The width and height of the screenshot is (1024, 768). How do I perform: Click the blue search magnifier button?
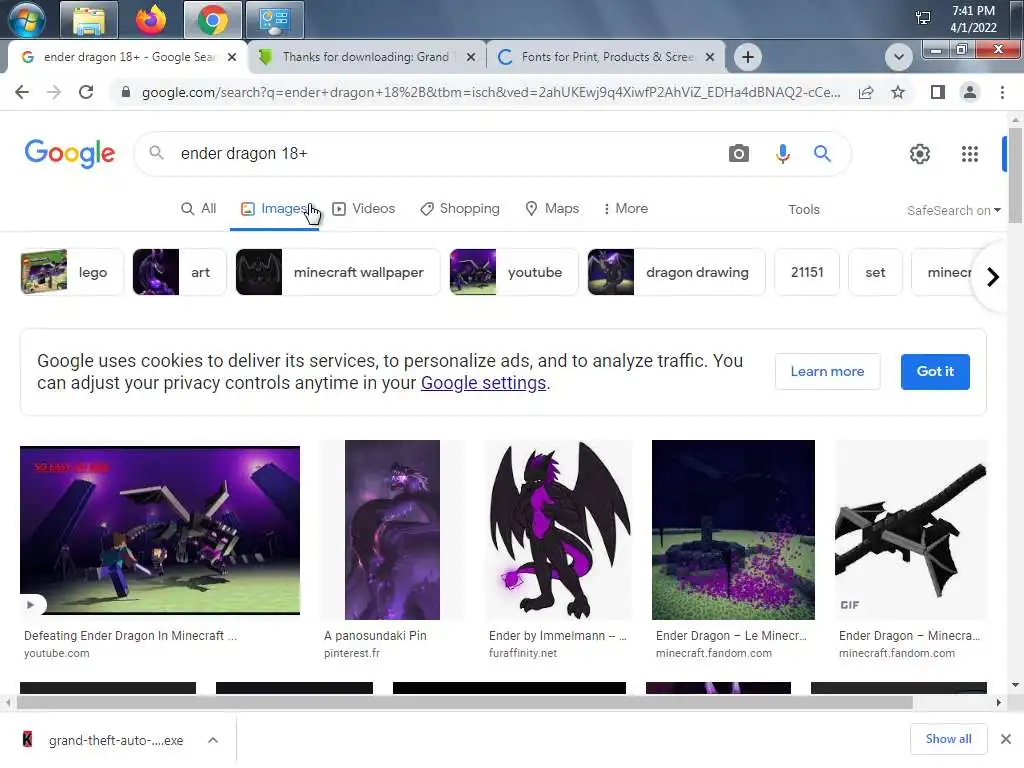click(x=822, y=153)
